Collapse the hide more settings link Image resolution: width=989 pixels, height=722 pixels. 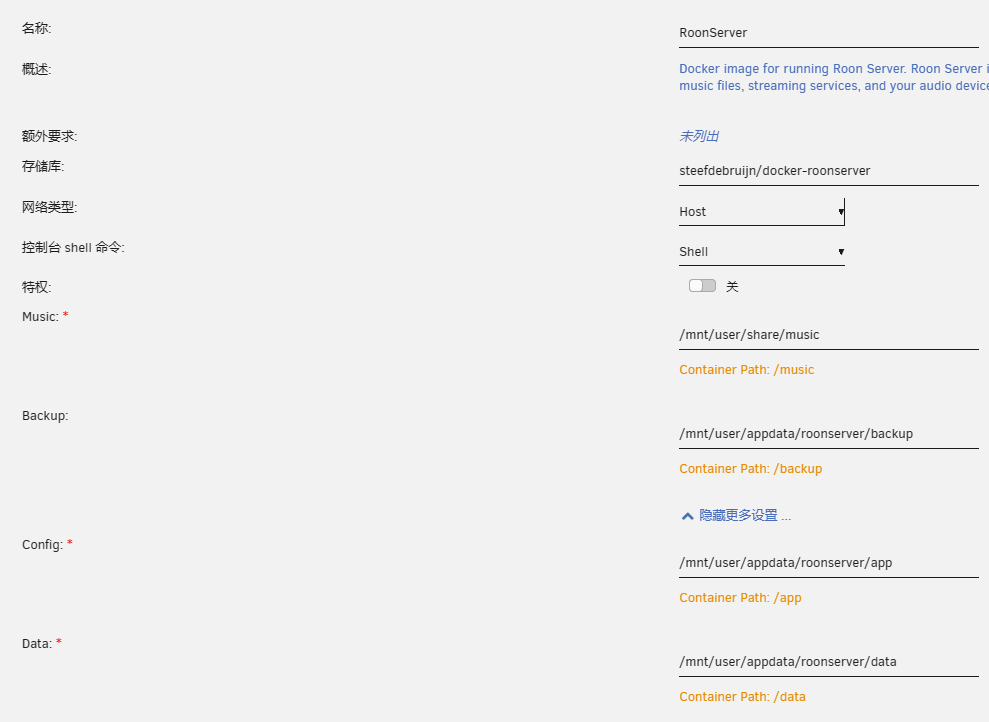744,516
